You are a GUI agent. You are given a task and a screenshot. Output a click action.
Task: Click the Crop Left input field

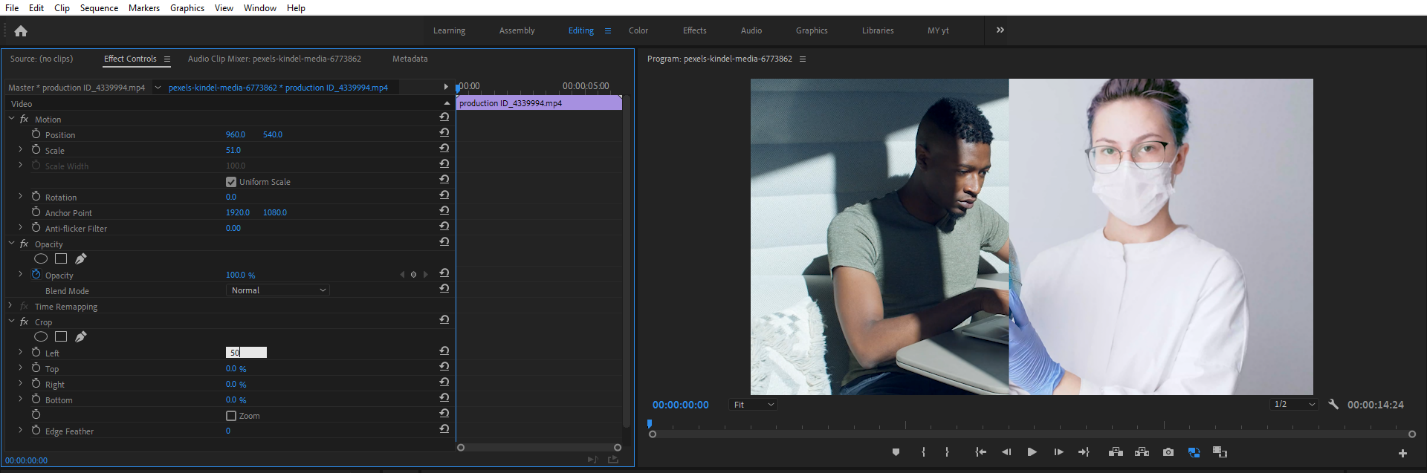click(x=246, y=352)
